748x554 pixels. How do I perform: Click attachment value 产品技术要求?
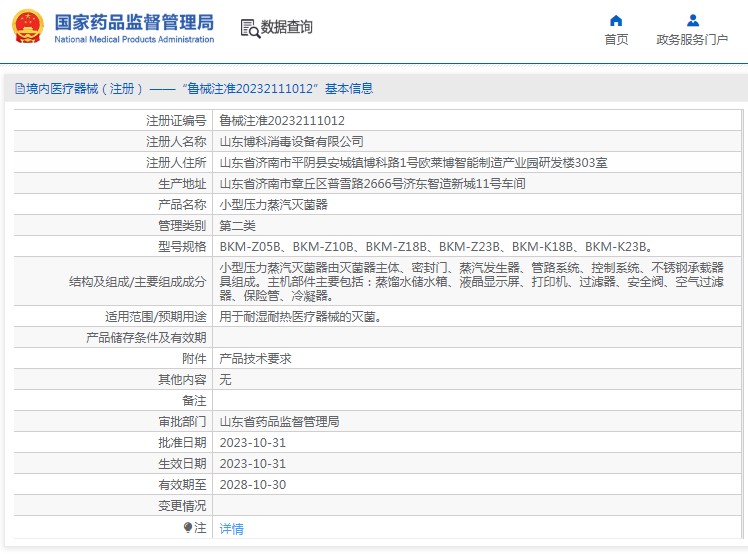click(255, 359)
